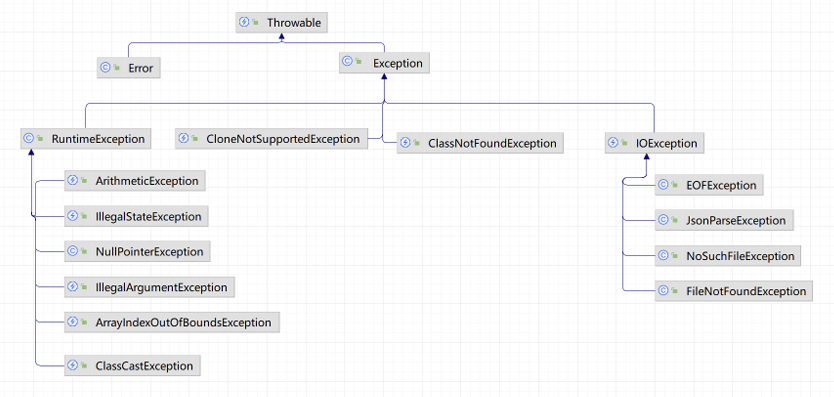The image size is (834, 397).
Task: Click the class icon beside Exception
Action: [x=347, y=61]
